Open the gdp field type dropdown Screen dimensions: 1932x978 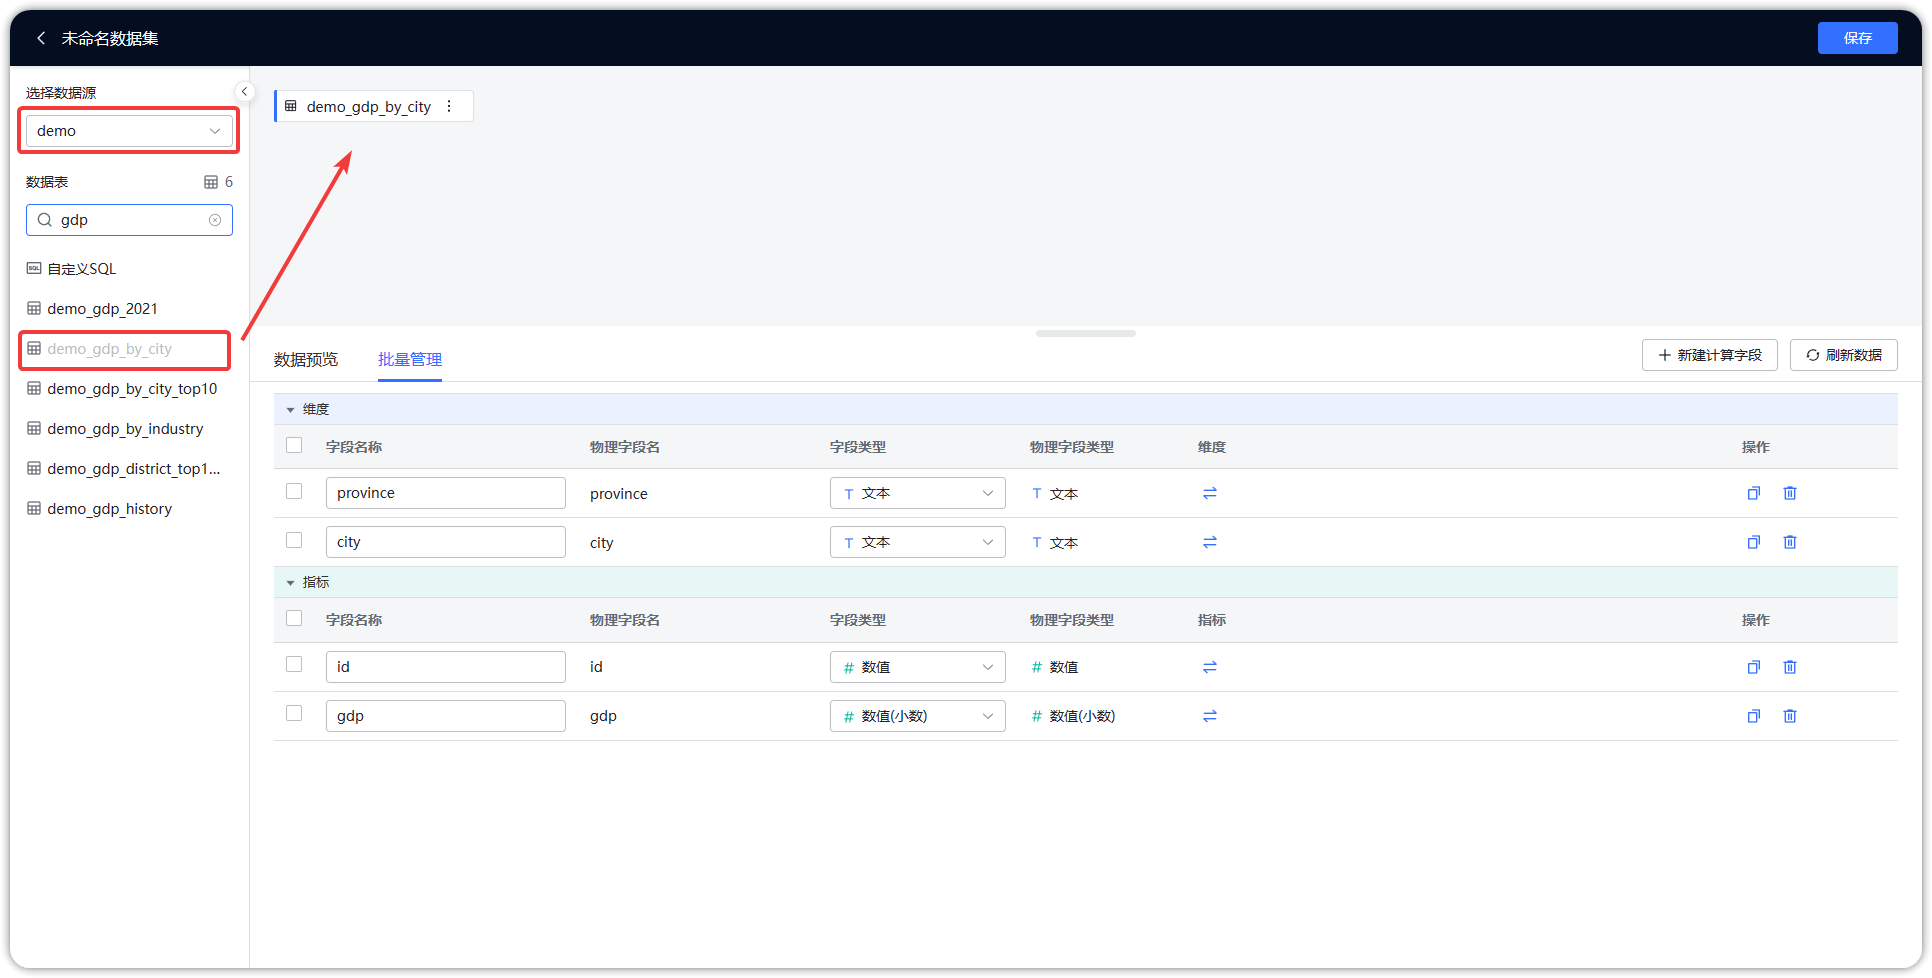click(917, 716)
